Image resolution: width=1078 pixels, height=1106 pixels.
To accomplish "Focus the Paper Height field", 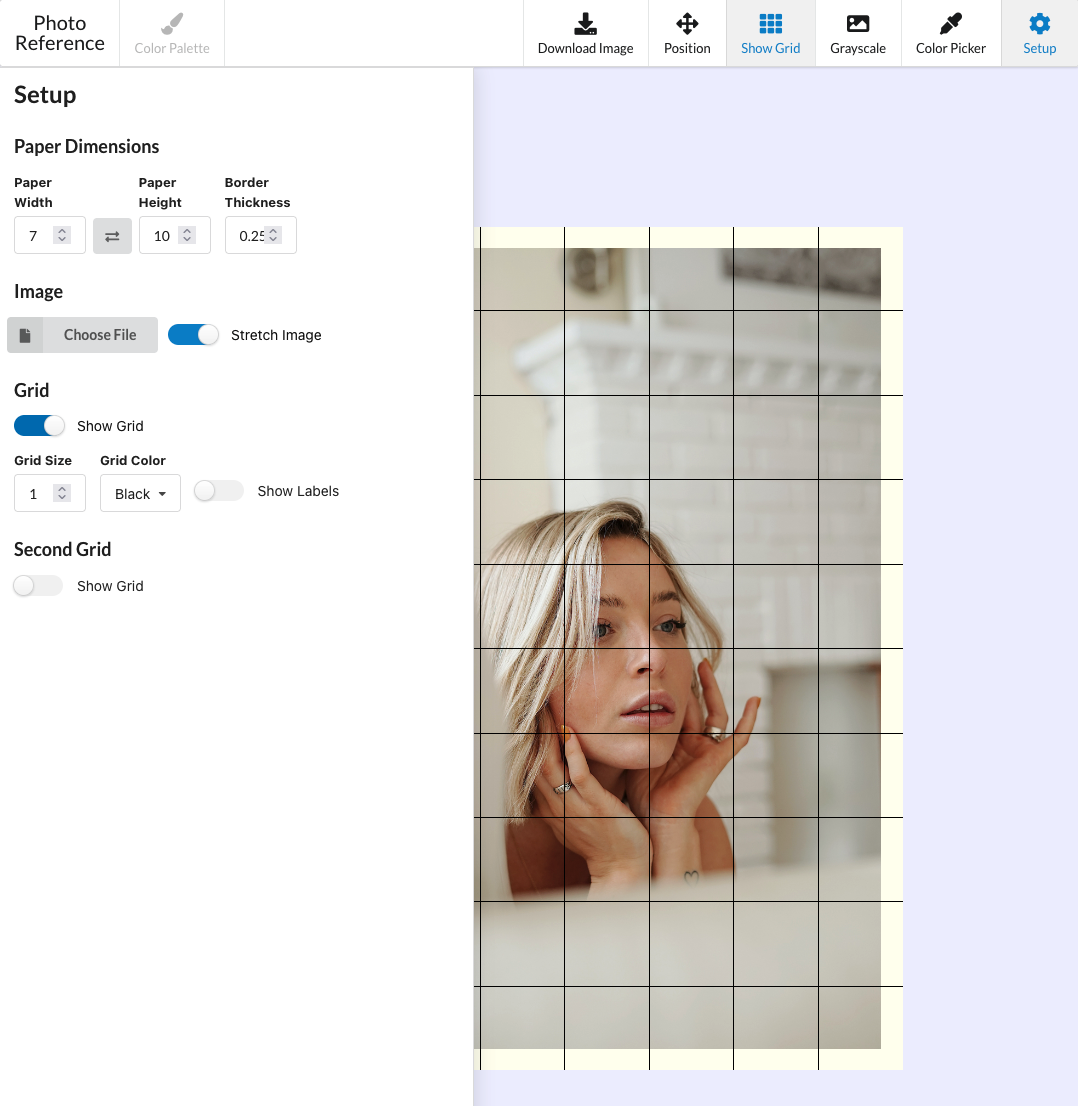I will click(174, 235).
